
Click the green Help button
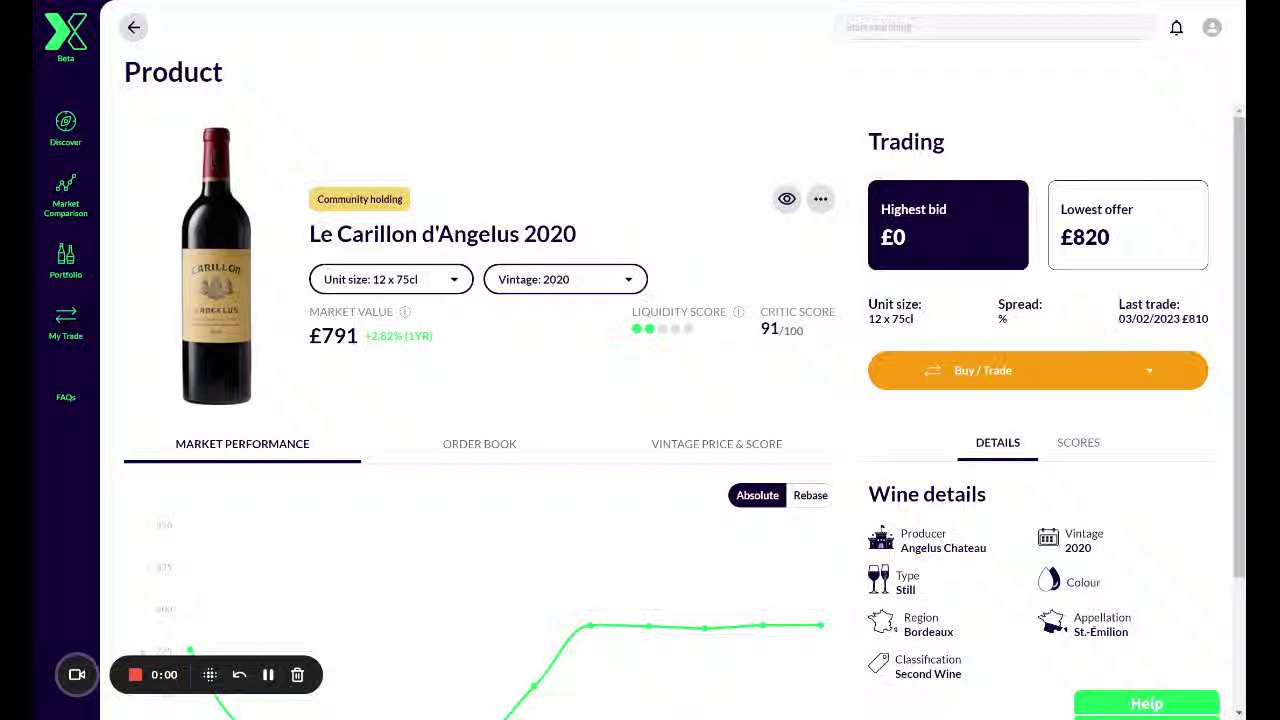point(1146,704)
